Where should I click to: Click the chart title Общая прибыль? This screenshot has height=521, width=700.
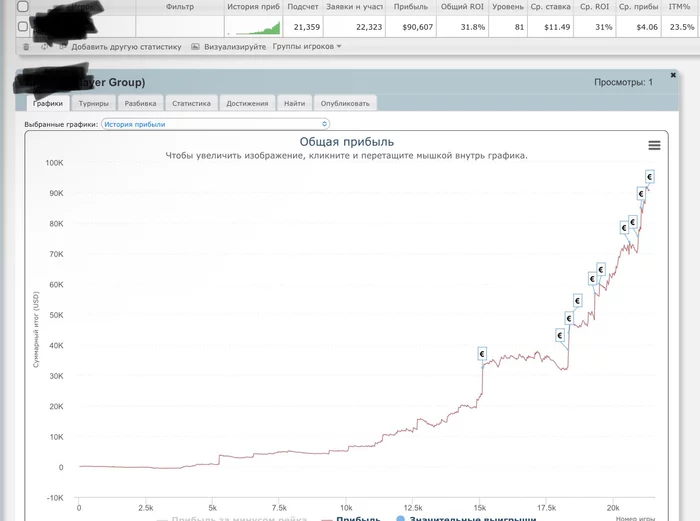point(346,142)
